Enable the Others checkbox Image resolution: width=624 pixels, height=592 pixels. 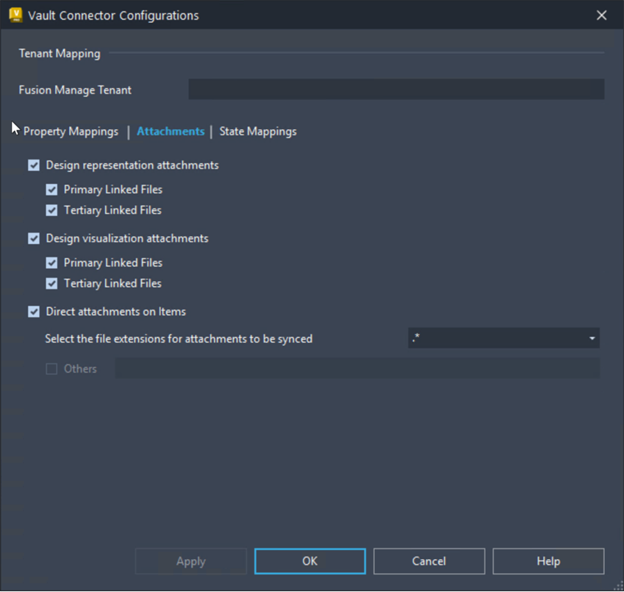pos(52,369)
